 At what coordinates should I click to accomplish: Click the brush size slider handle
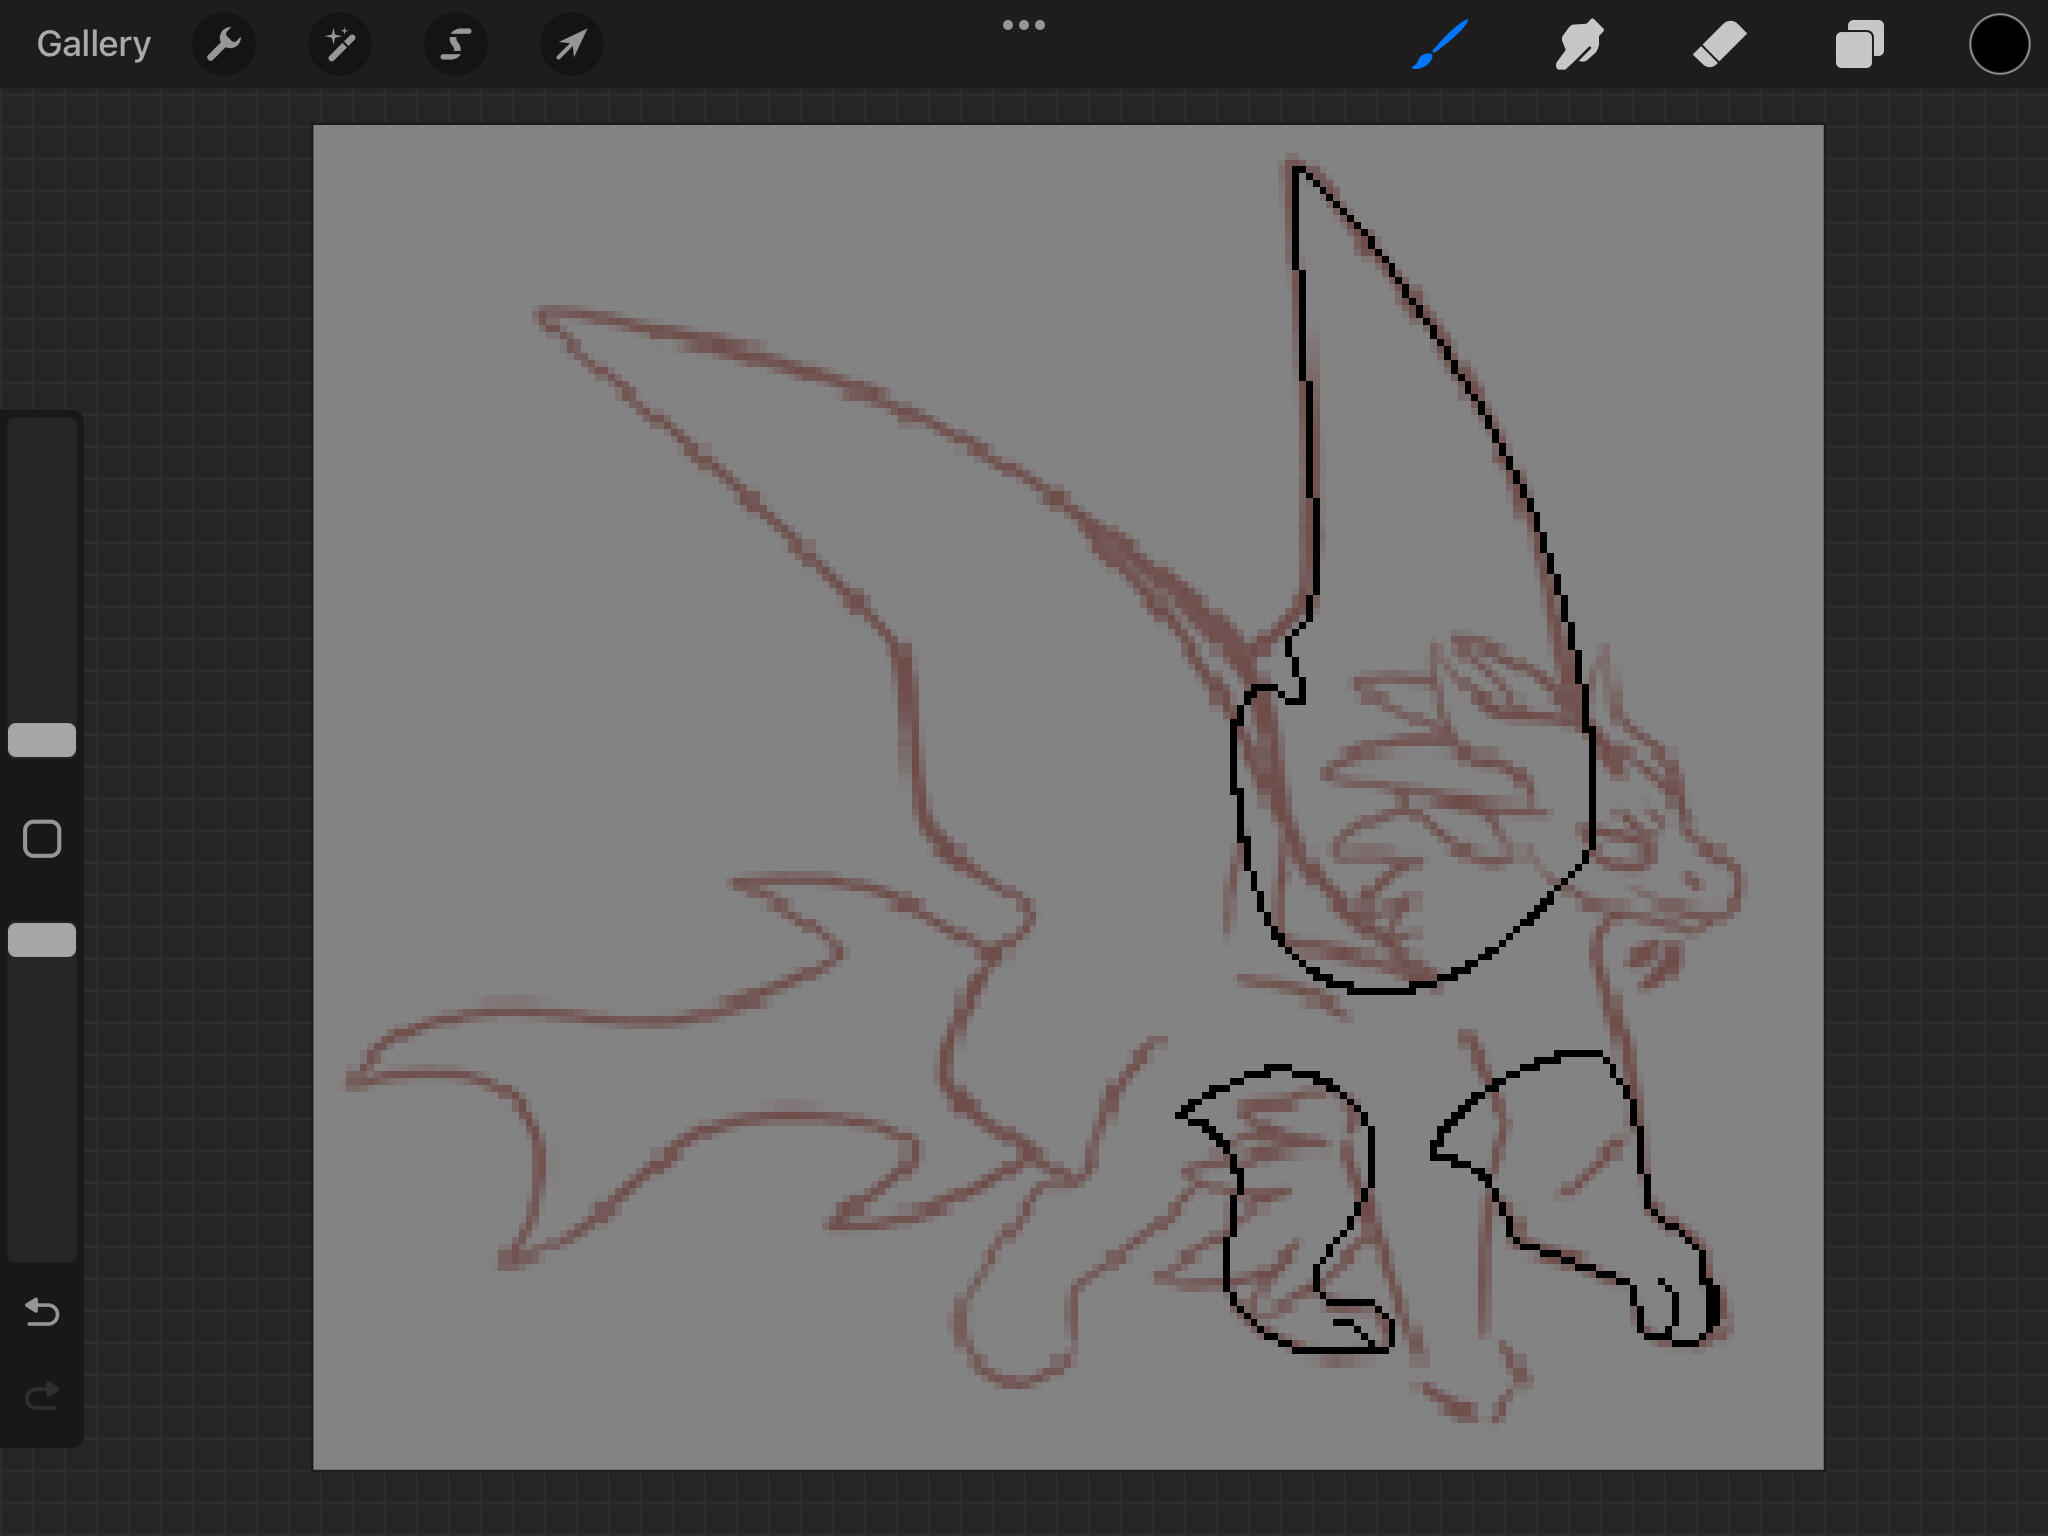[x=42, y=740]
